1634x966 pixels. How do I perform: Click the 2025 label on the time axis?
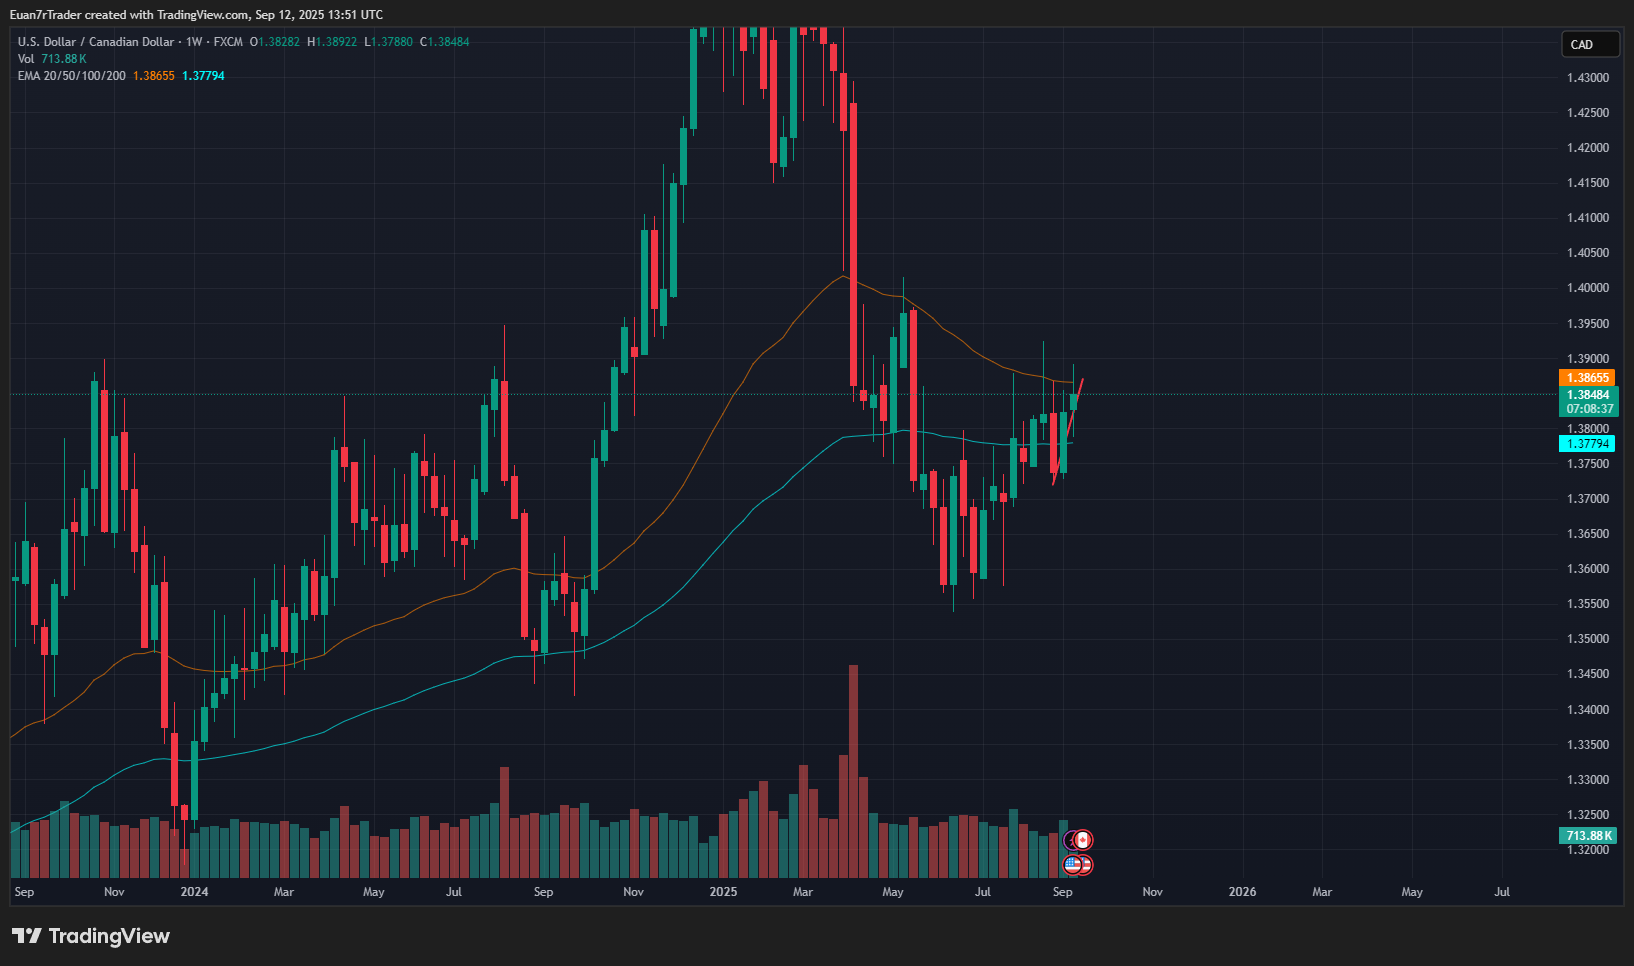pyautogui.click(x=723, y=892)
